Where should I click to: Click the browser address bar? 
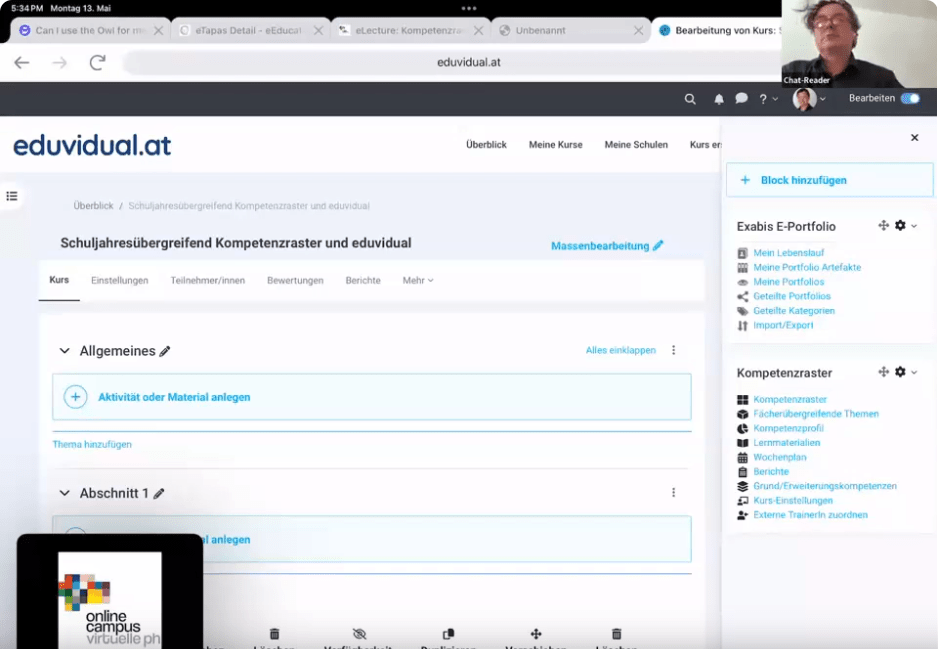tap(468, 62)
